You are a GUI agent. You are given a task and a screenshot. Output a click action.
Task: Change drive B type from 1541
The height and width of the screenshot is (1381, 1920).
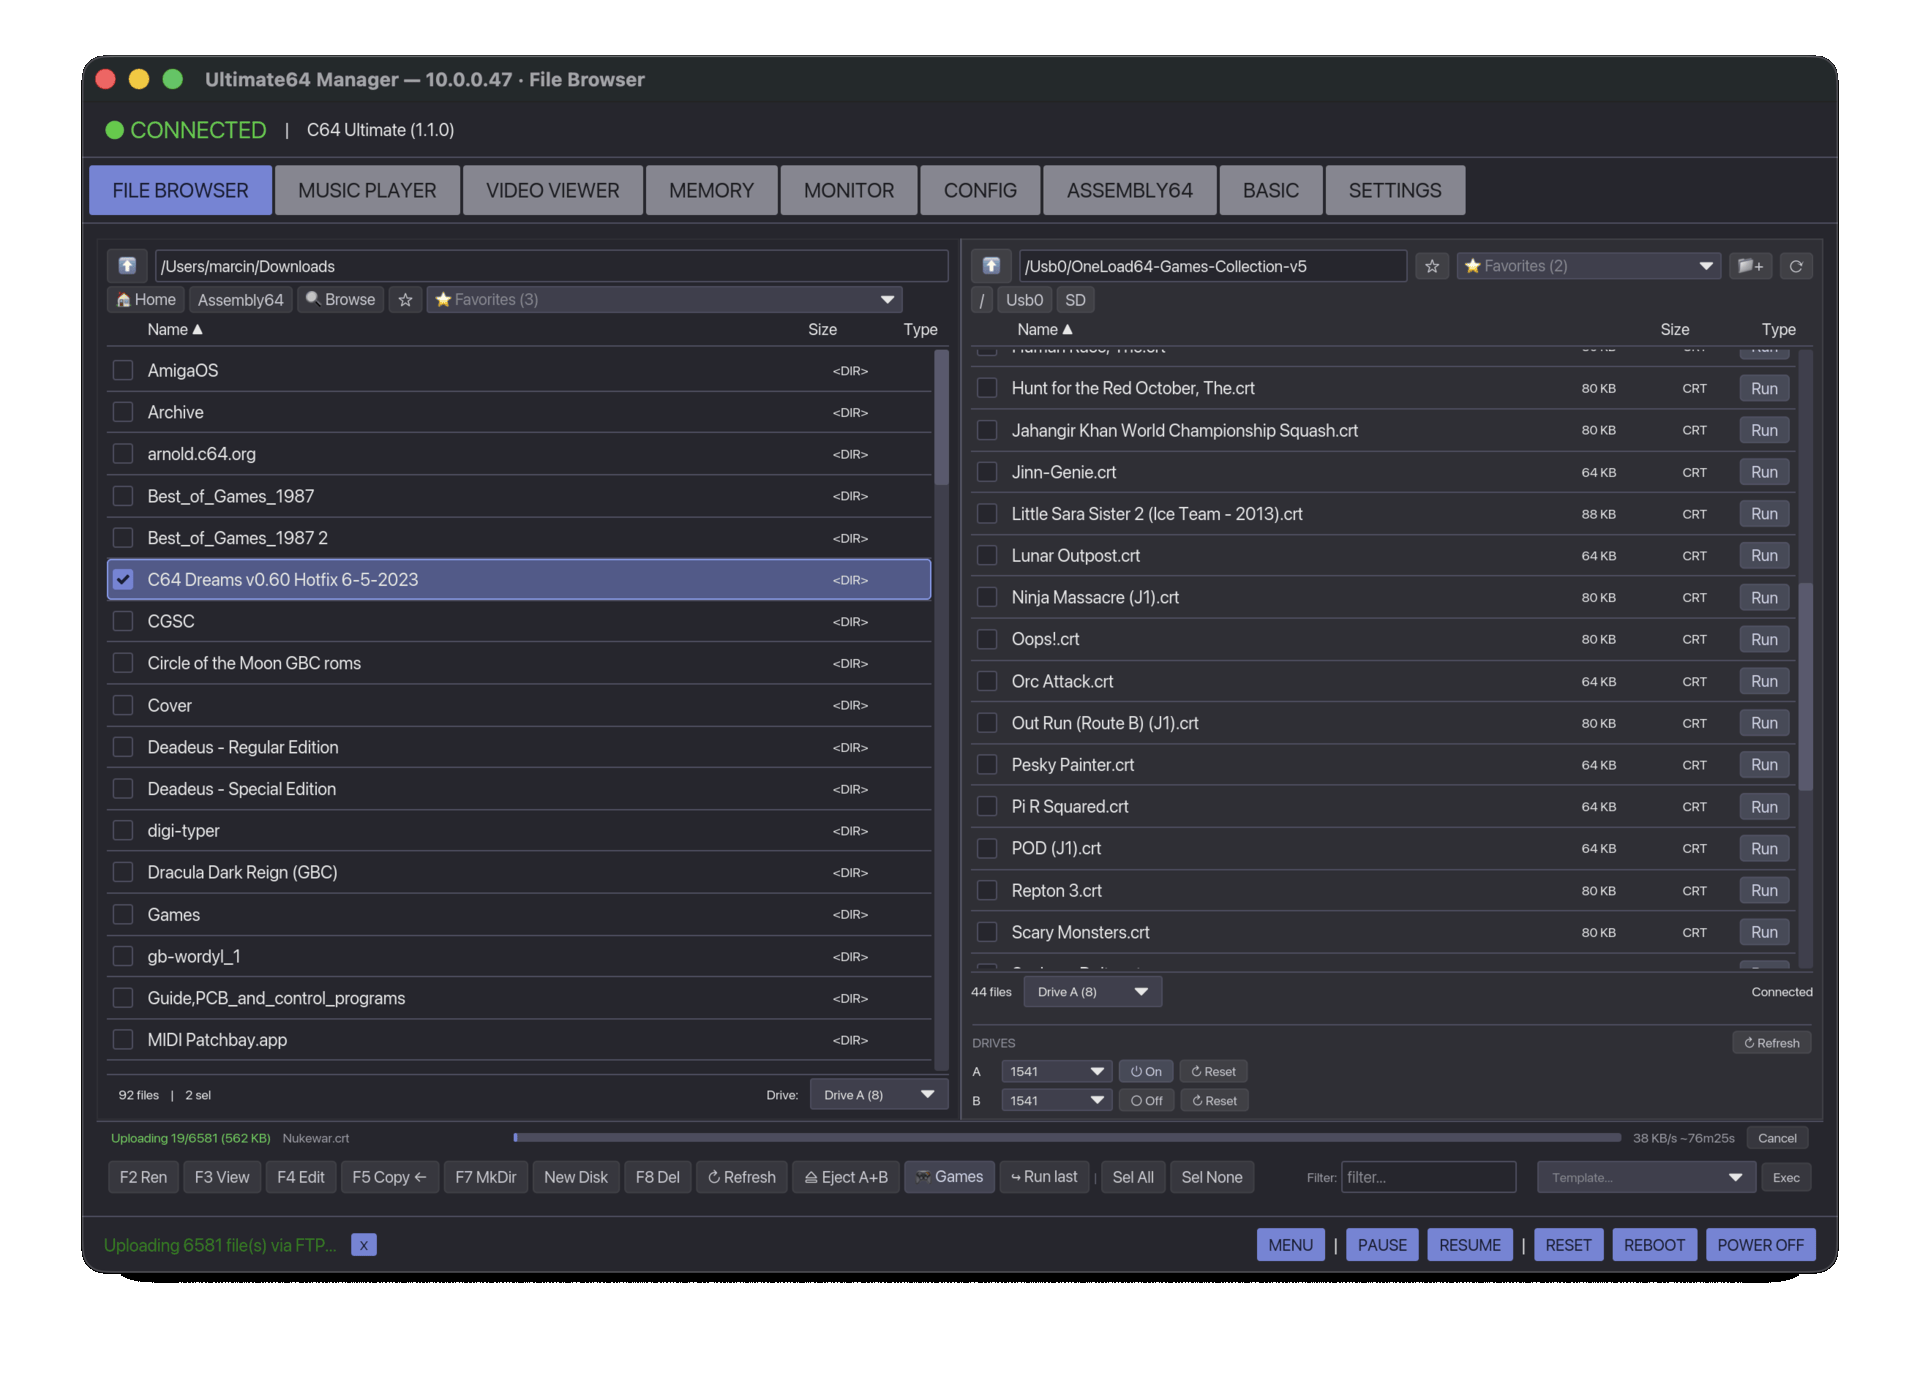click(1056, 1100)
